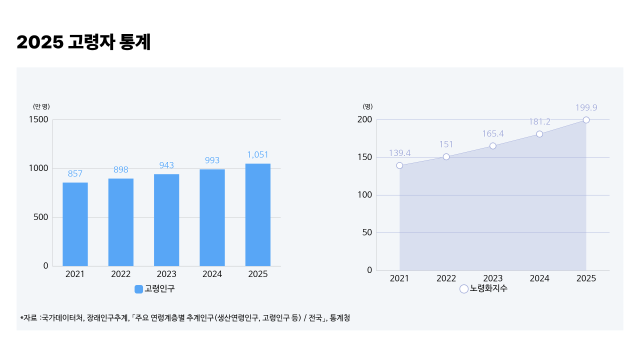Viewport: 640px width, 360px height.
Task: Click the 2025 data point on the line chart
Action: pos(586,120)
